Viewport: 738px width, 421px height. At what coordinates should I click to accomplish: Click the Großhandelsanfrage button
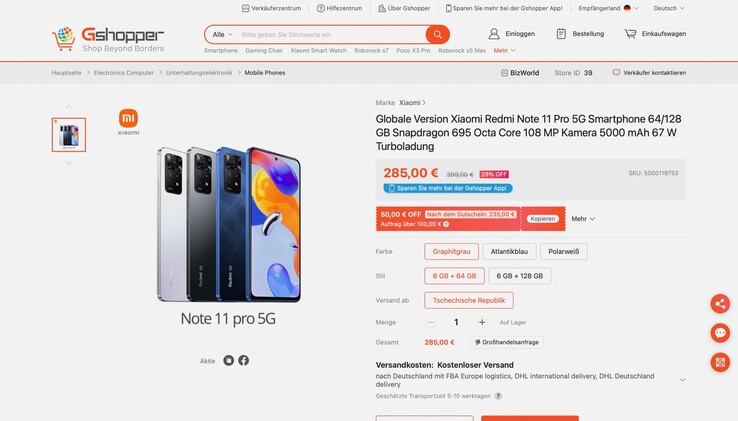tap(507, 342)
